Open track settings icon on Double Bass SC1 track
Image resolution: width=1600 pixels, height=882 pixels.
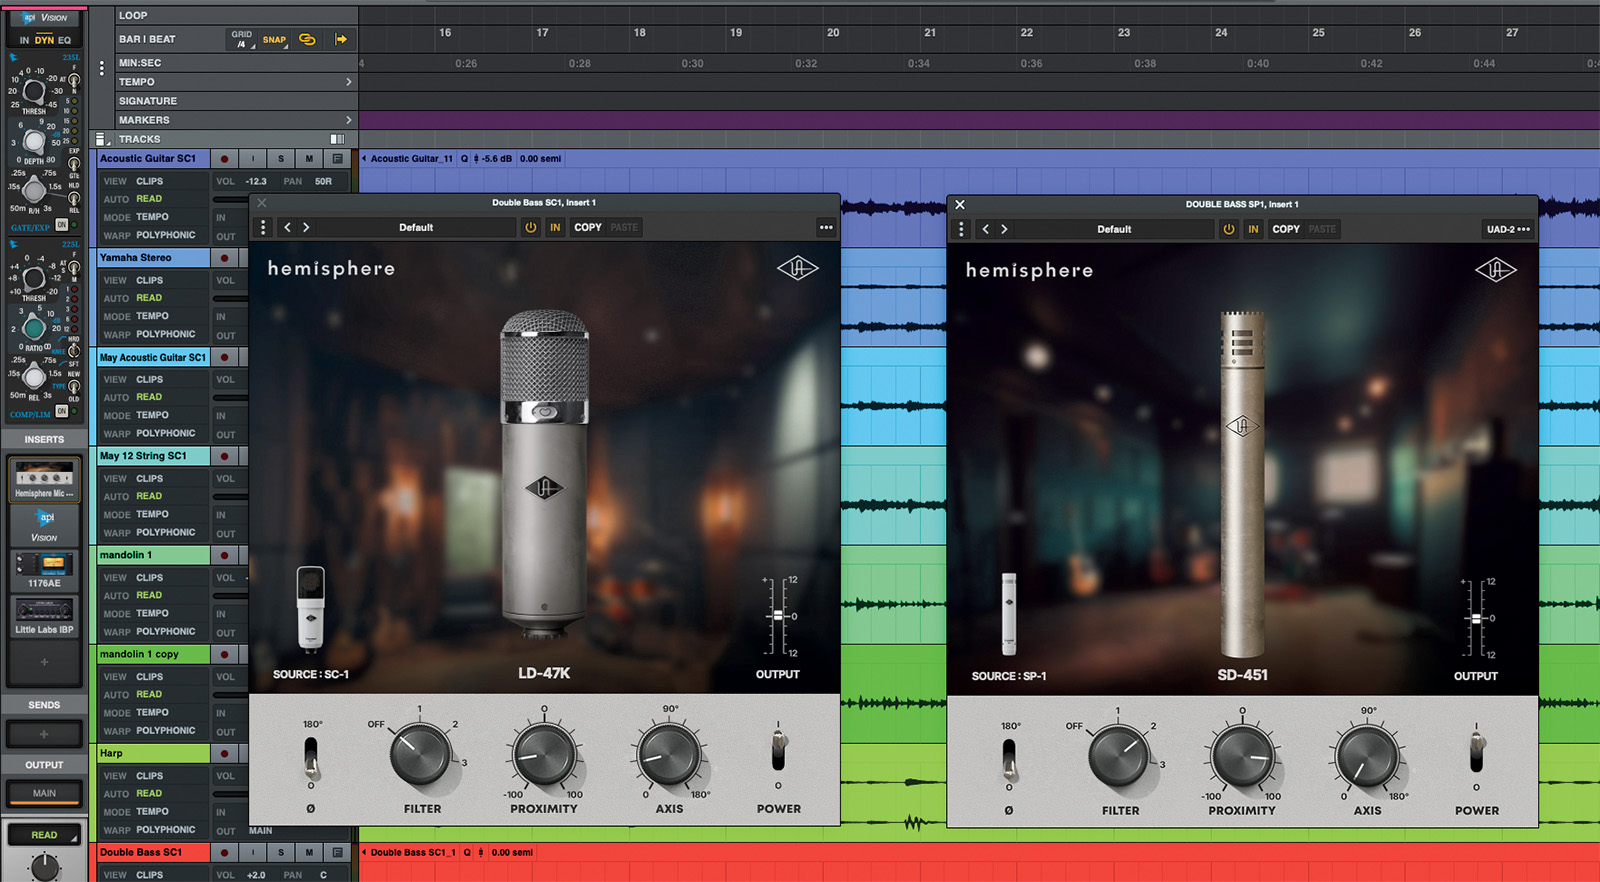pyautogui.click(x=338, y=853)
